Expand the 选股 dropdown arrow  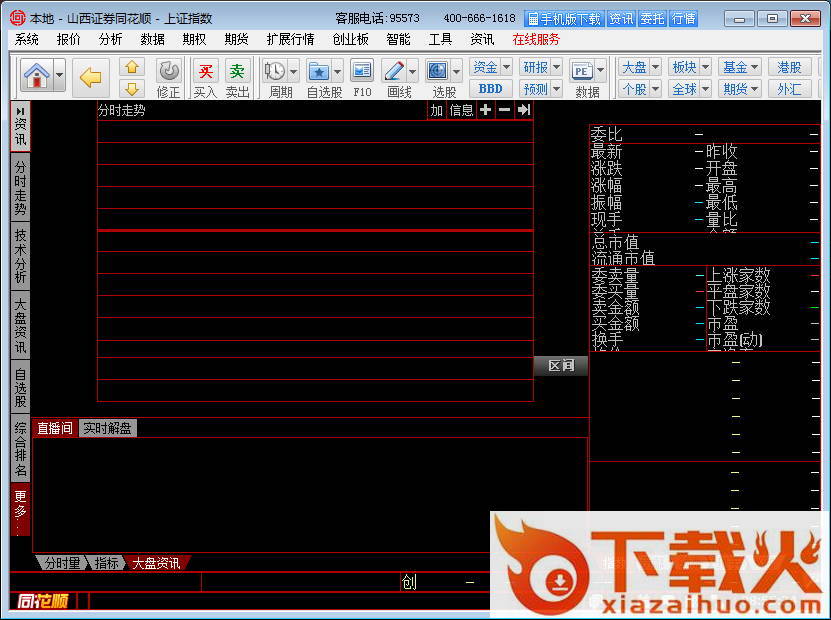(x=457, y=71)
